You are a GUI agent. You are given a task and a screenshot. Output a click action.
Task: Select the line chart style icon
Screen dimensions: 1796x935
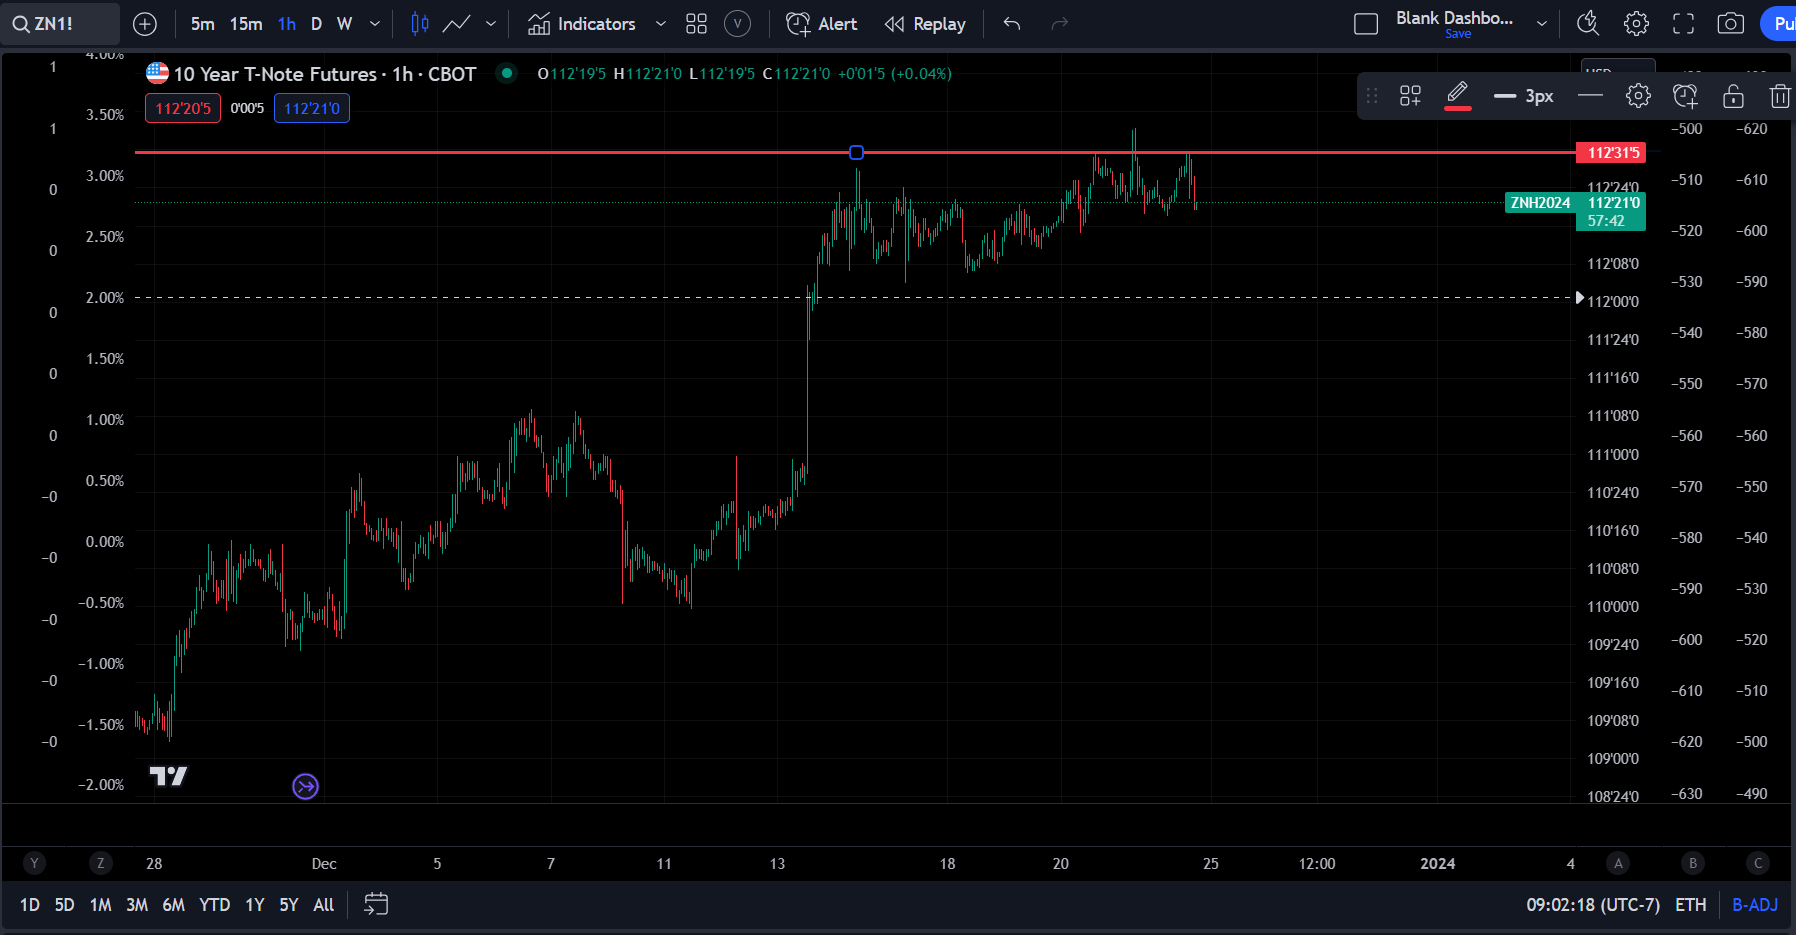[457, 24]
